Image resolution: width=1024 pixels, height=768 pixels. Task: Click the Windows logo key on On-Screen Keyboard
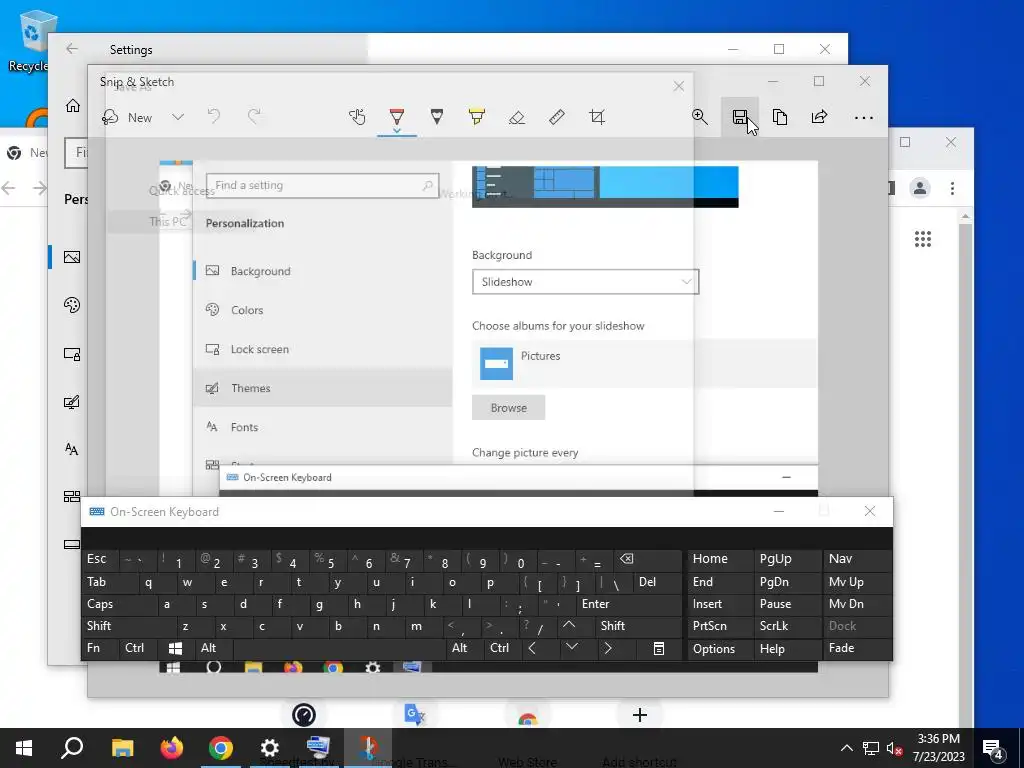click(175, 648)
